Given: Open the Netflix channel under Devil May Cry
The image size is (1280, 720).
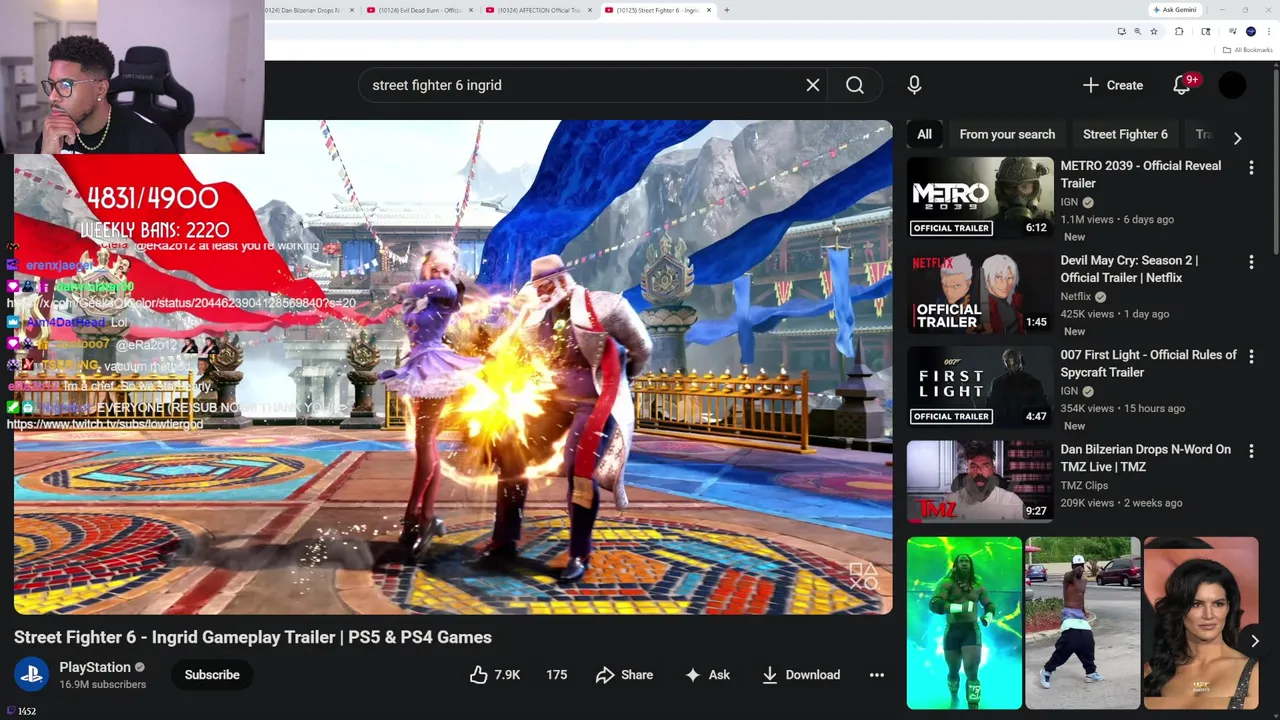Looking at the screenshot, I should click(1076, 297).
